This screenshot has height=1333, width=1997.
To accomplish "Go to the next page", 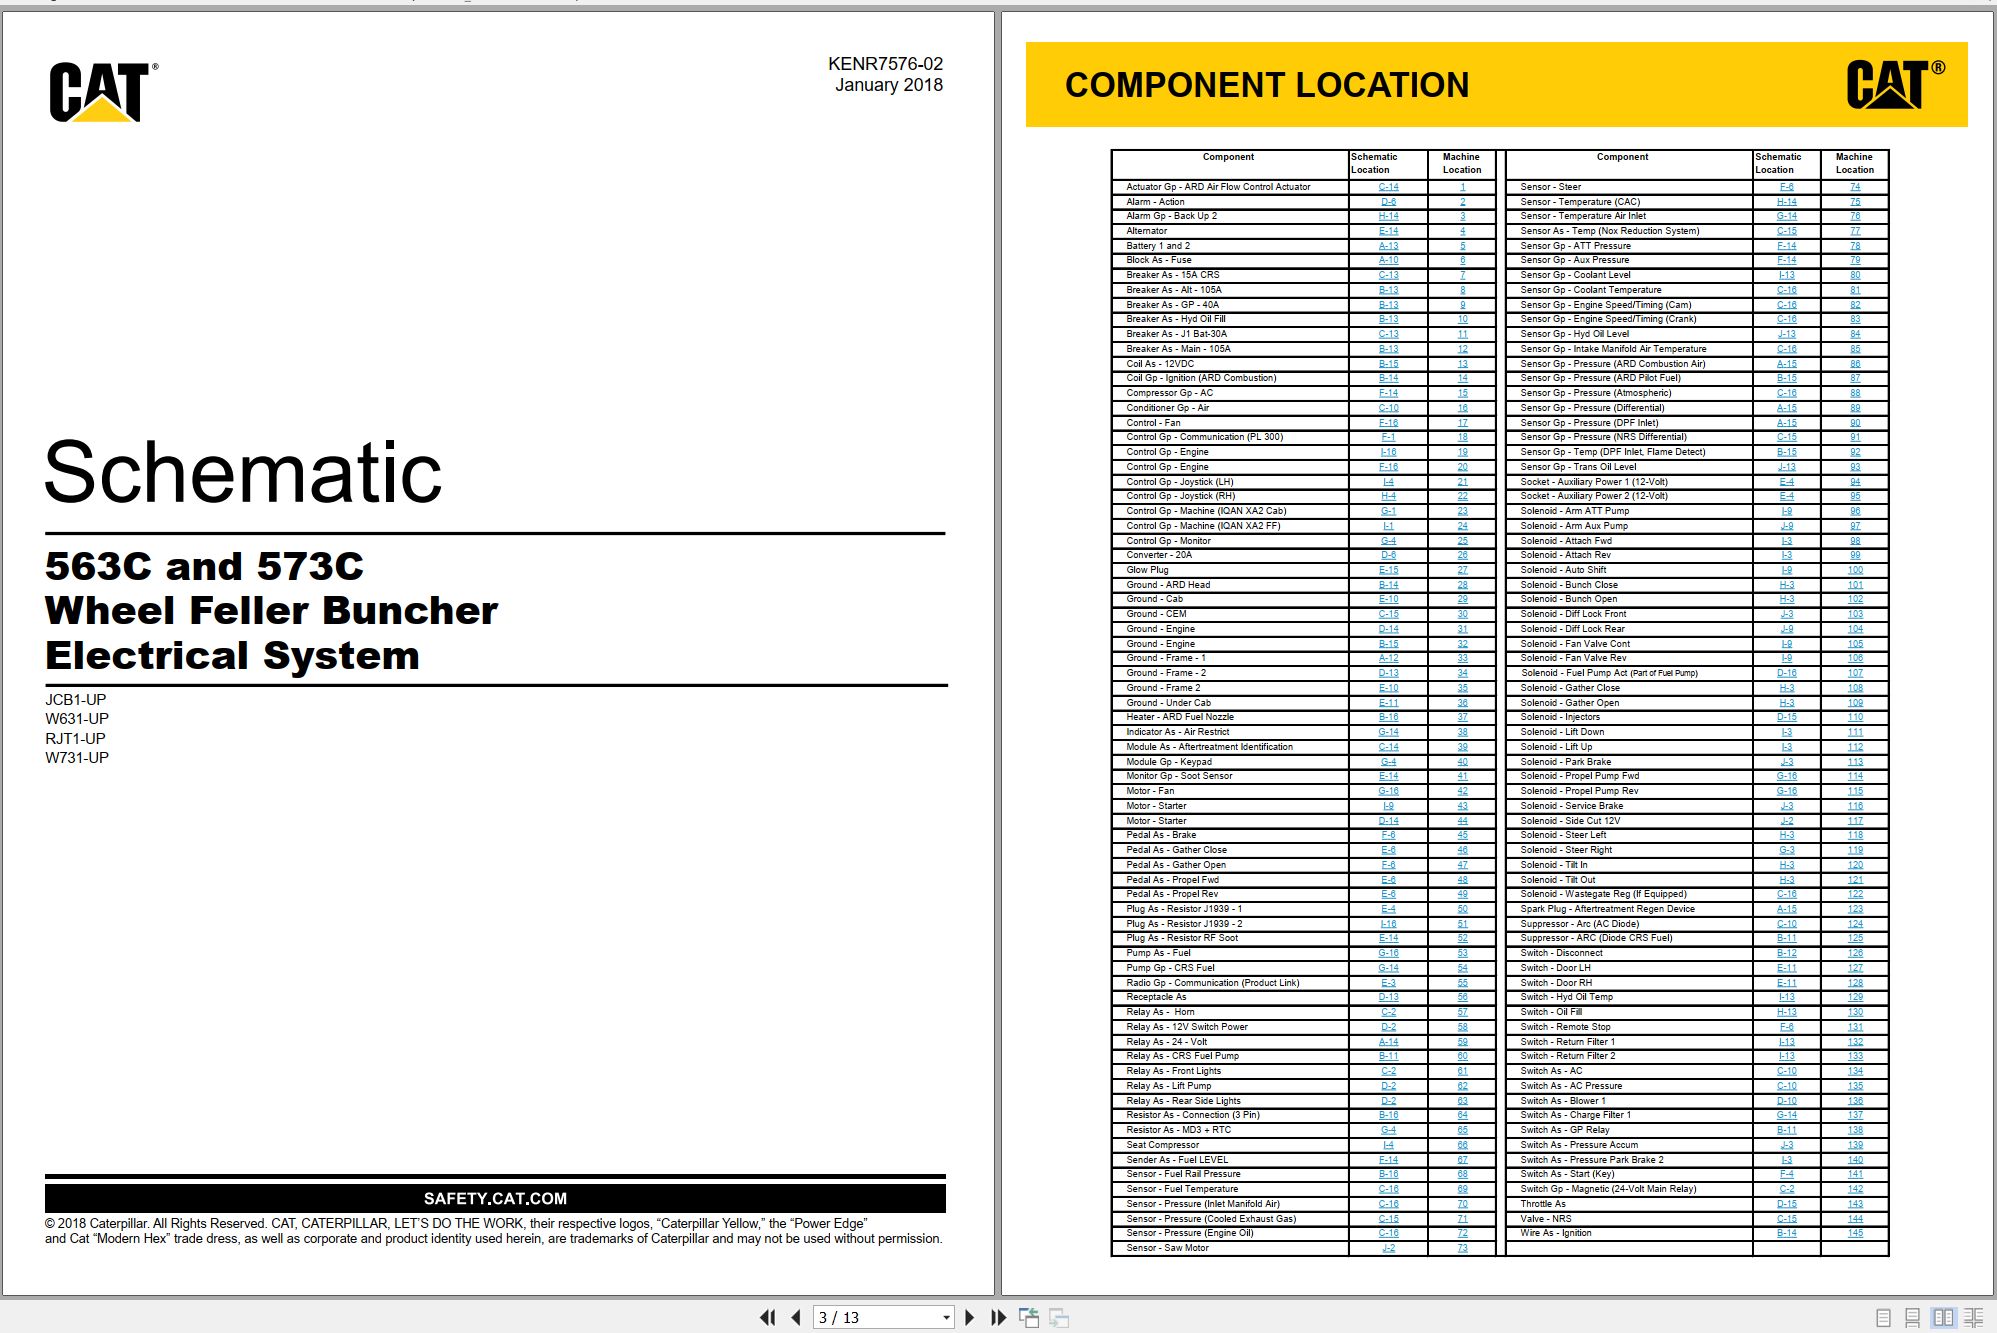I will point(969,1317).
